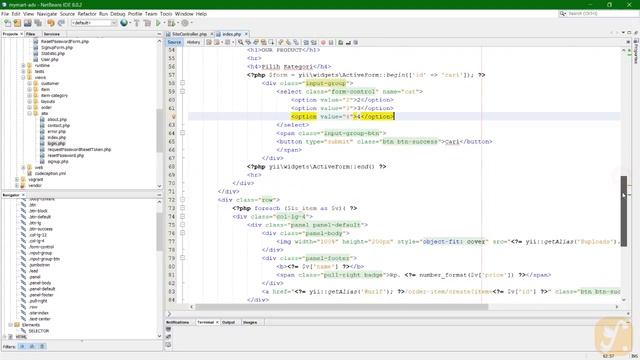Viewport: 640px width, 360px height.
Task: Click the third Navigator filter icon
Action: coord(42,347)
